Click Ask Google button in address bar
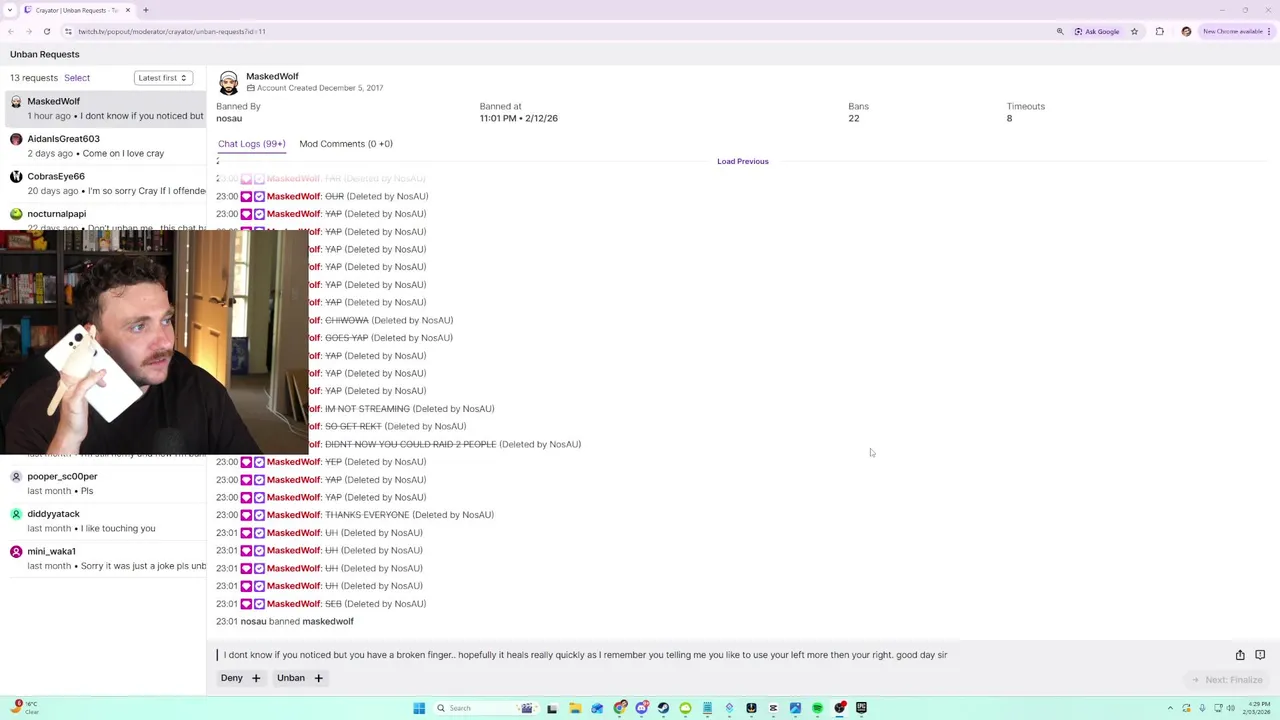 pos(1097,31)
